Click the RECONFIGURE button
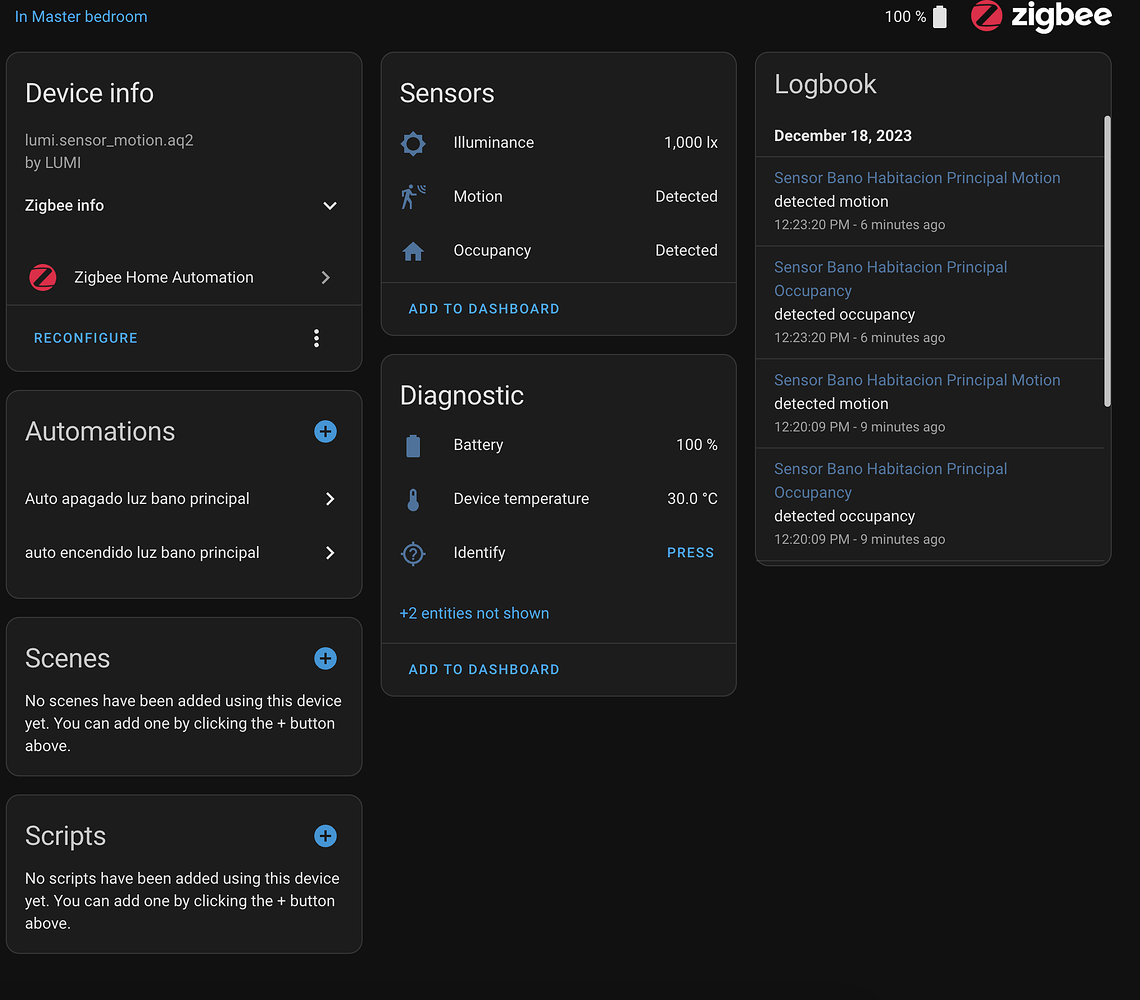1140x1000 pixels. 86,338
